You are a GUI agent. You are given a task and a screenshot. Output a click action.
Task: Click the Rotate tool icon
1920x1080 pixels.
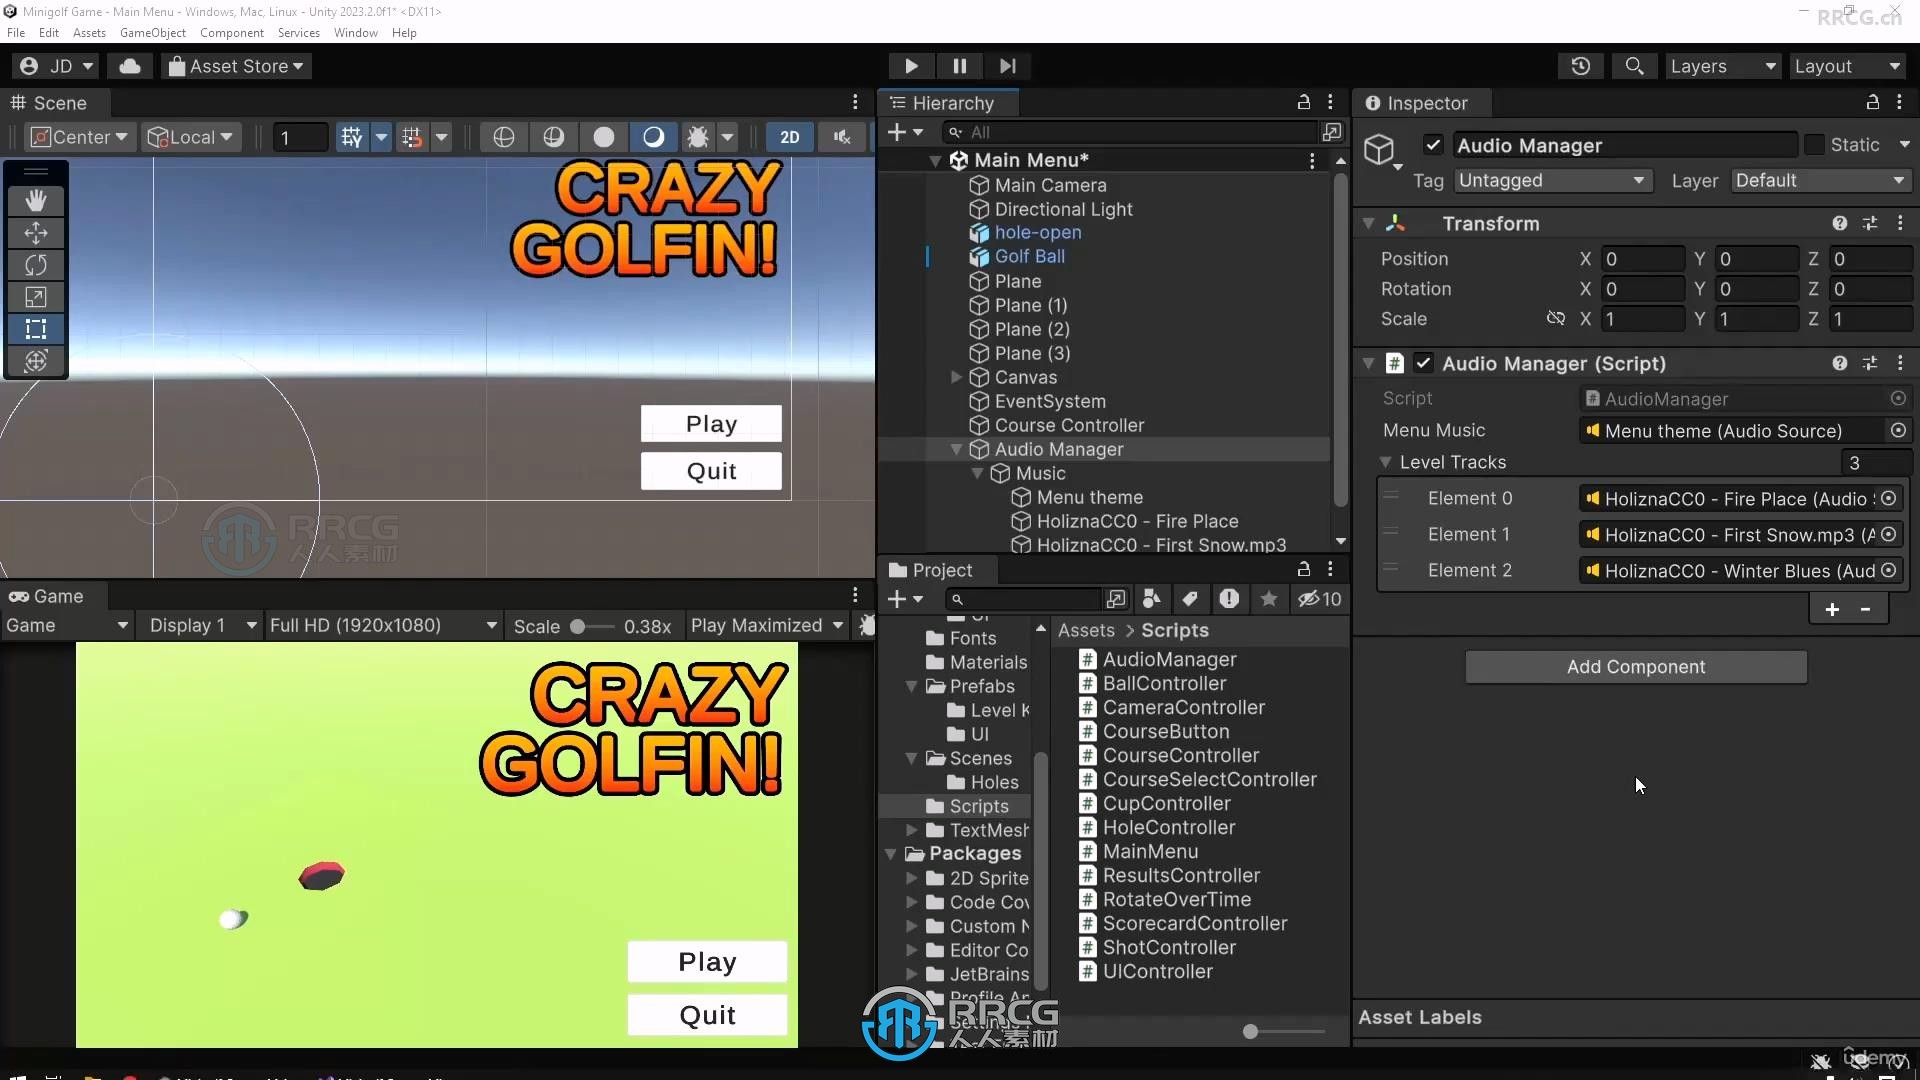pos(36,264)
